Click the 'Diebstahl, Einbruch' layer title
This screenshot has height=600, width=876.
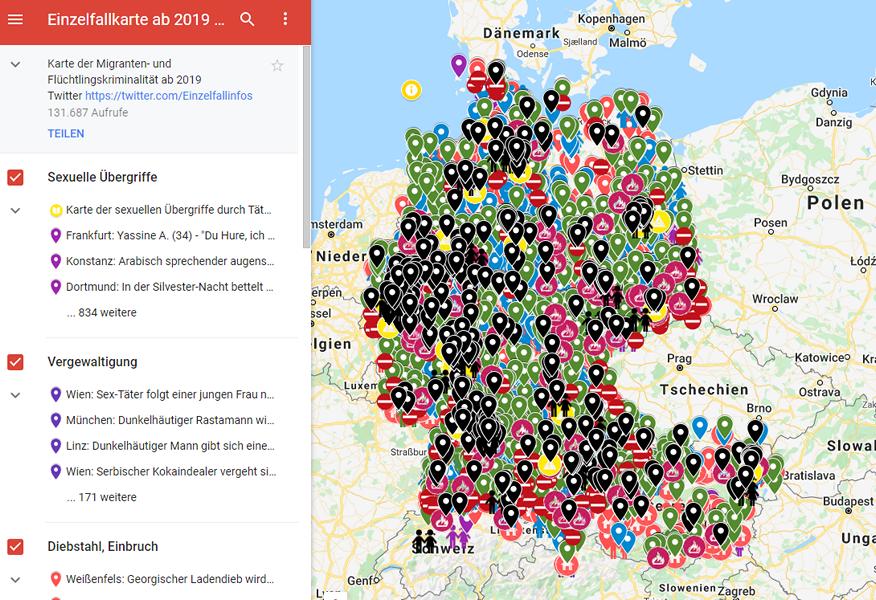(103, 547)
